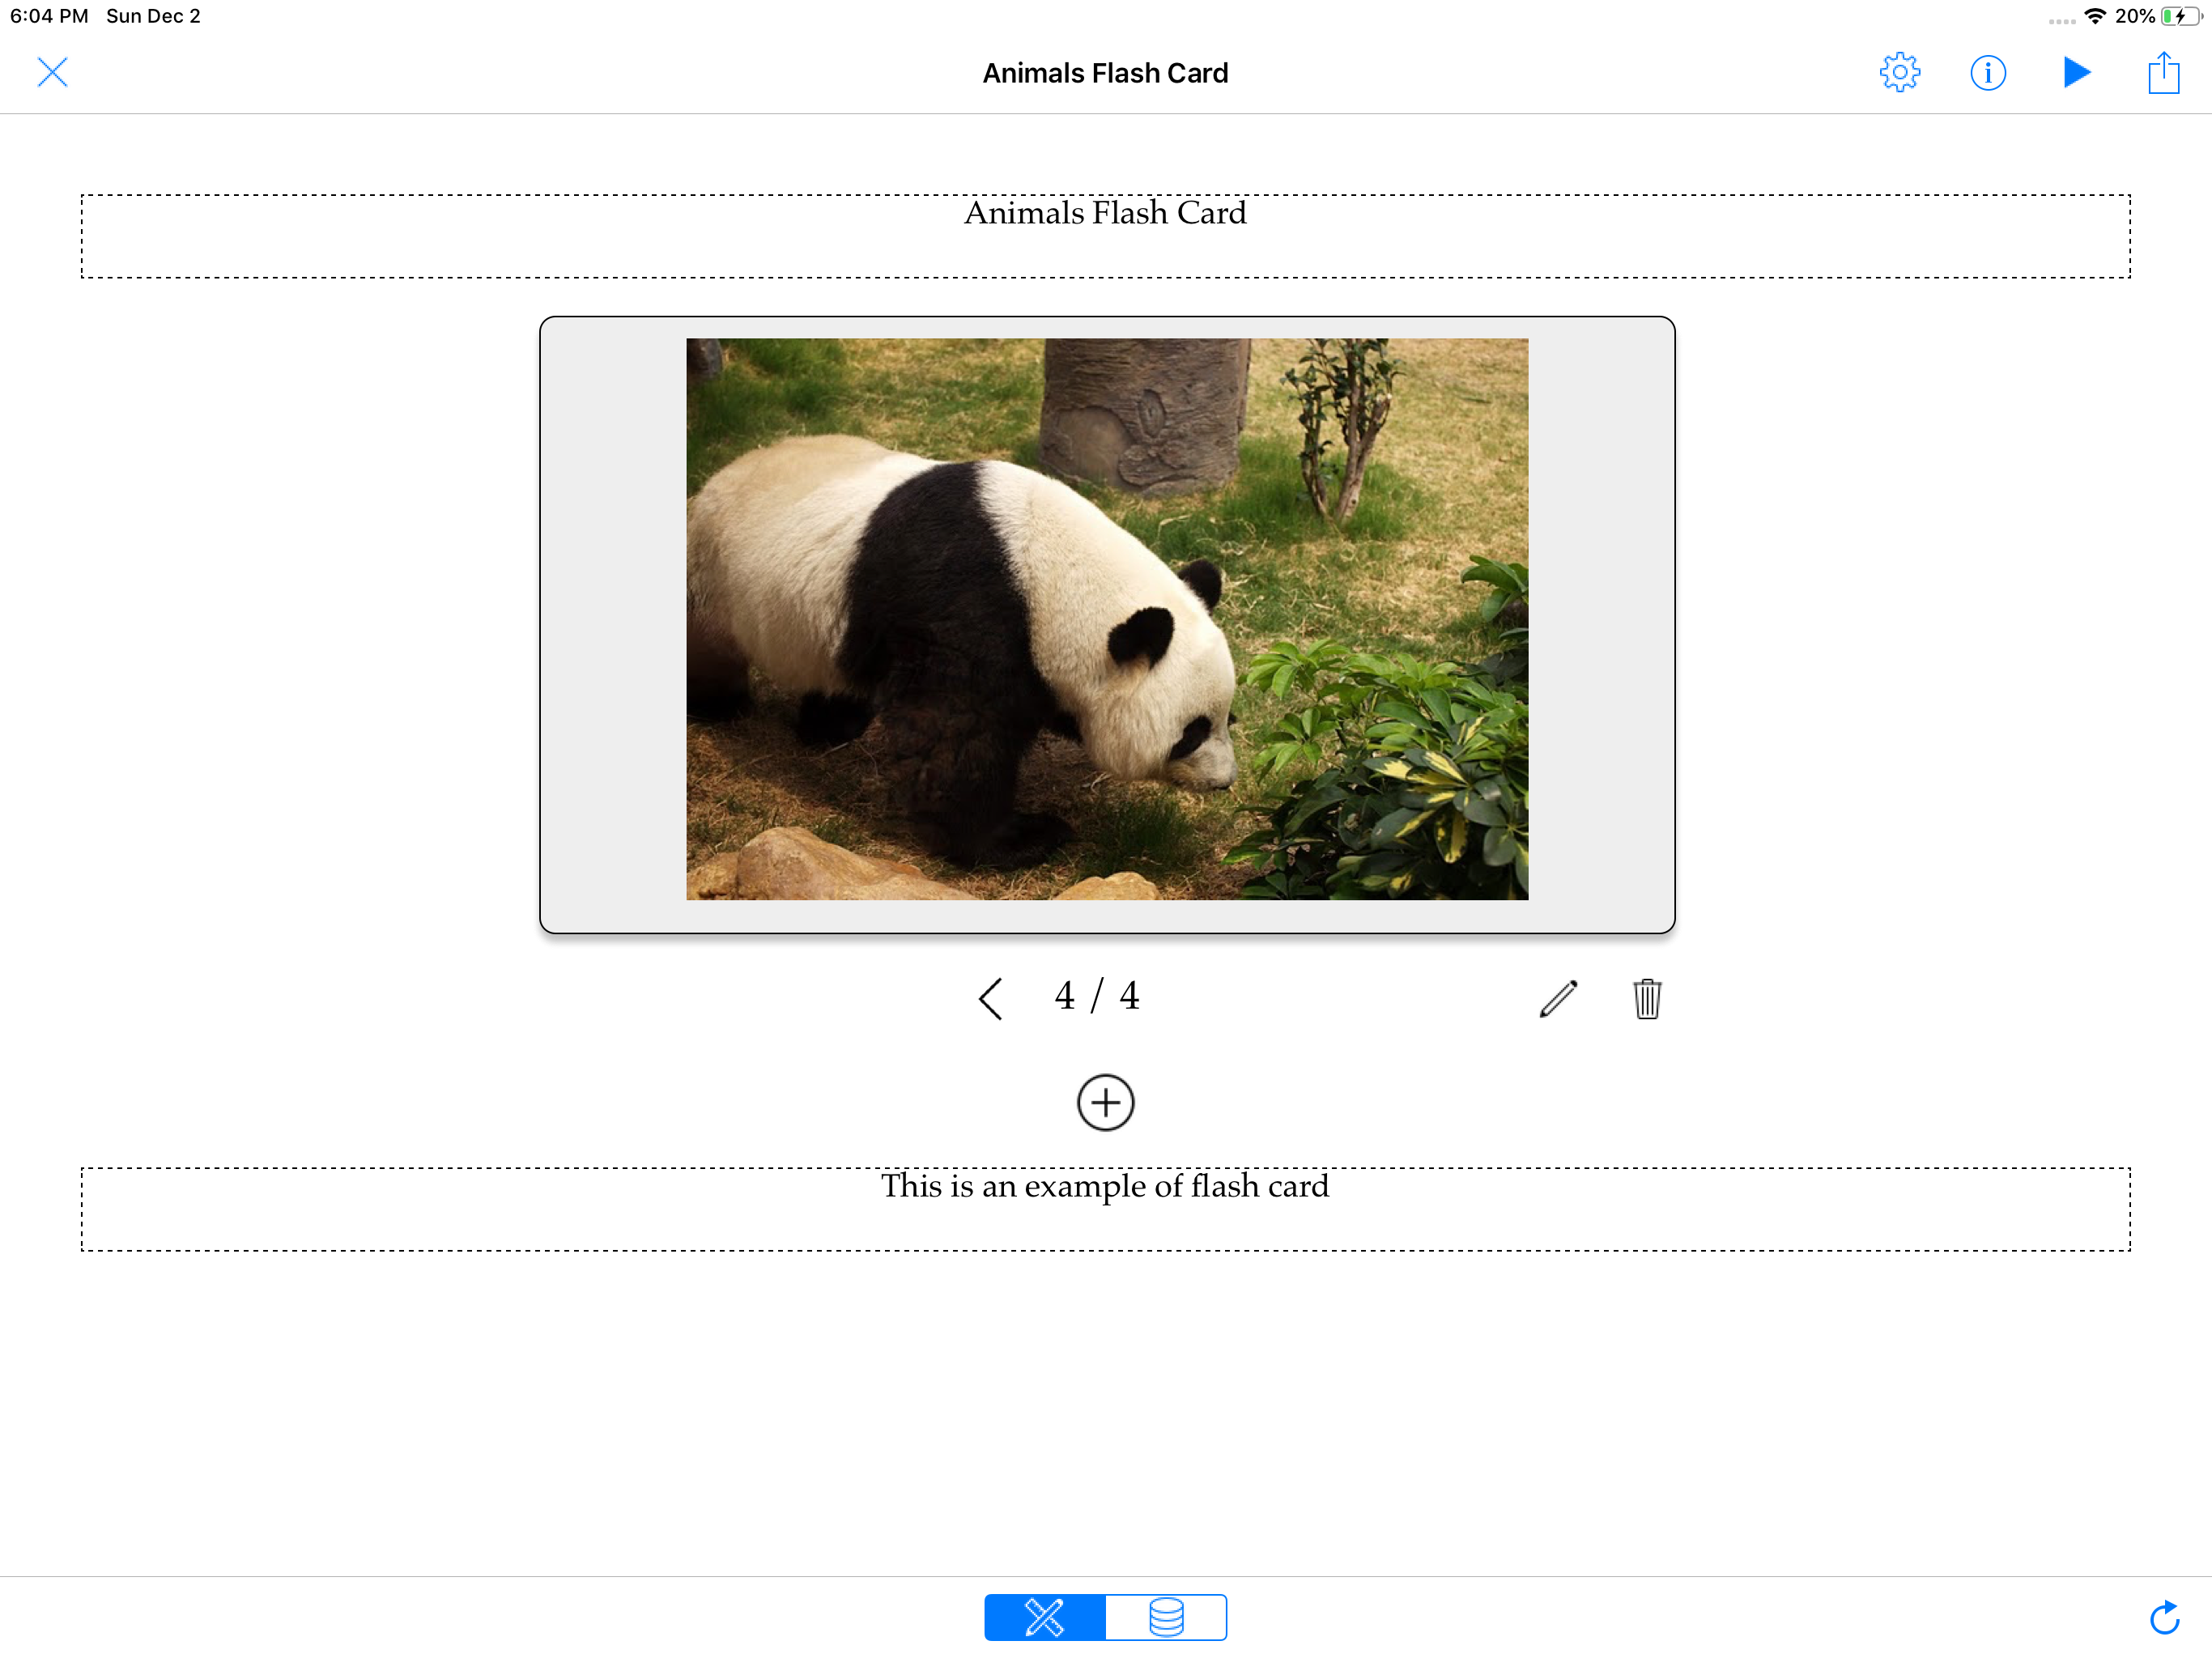Screen dimensions: 2212x1658
Task: Delete current card with trash icon
Action: [x=1647, y=998]
